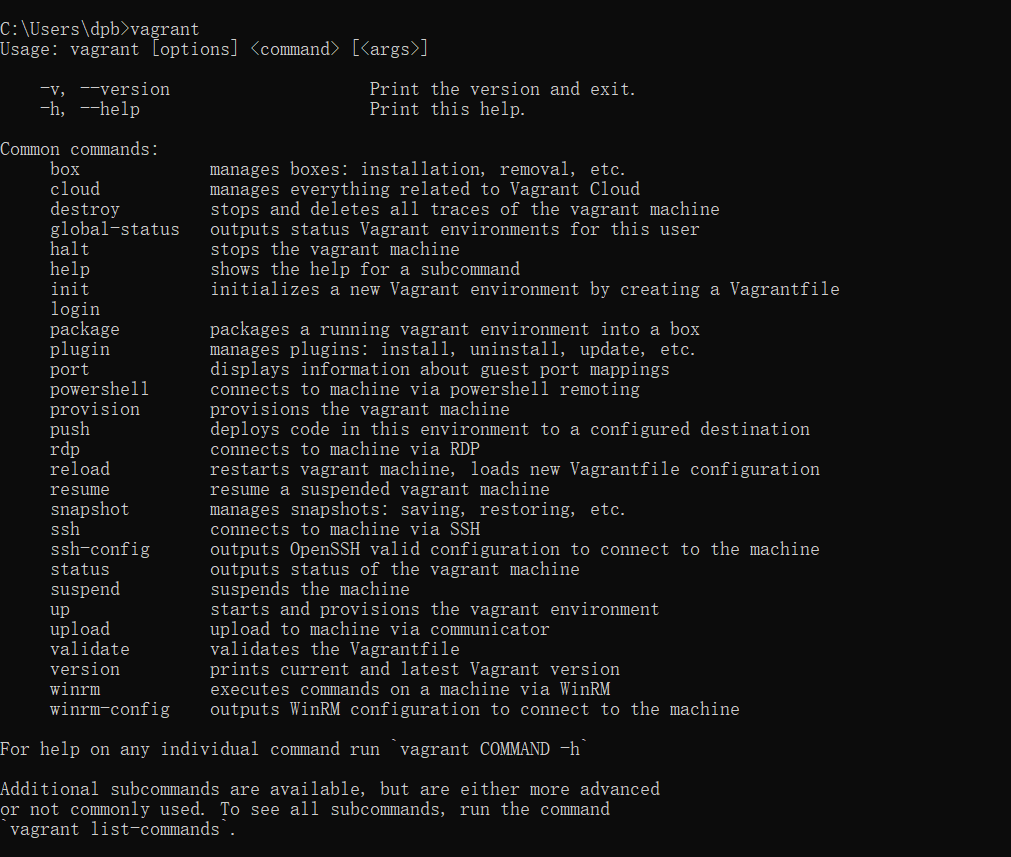
Task: Select the 'cloud' command name
Action: [x=75, y=189]
